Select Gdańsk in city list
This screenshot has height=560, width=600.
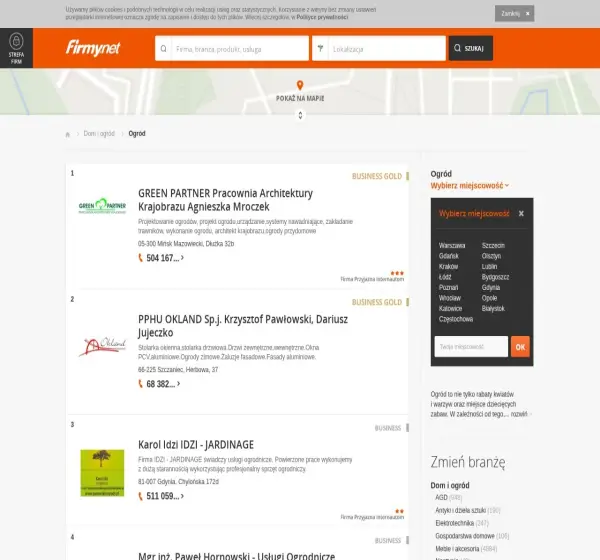(448, 256)
